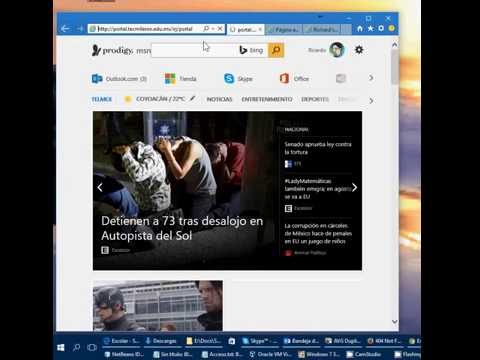Switch to Oracle VM VirtualBox taskbar window
480x360 pixels.
pos(271,354)
